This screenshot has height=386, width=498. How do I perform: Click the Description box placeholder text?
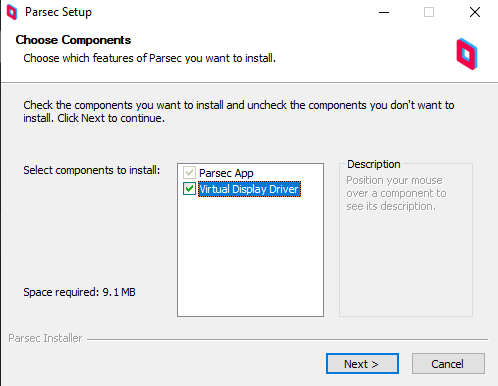pyautogui.click(x=396, y=193)
